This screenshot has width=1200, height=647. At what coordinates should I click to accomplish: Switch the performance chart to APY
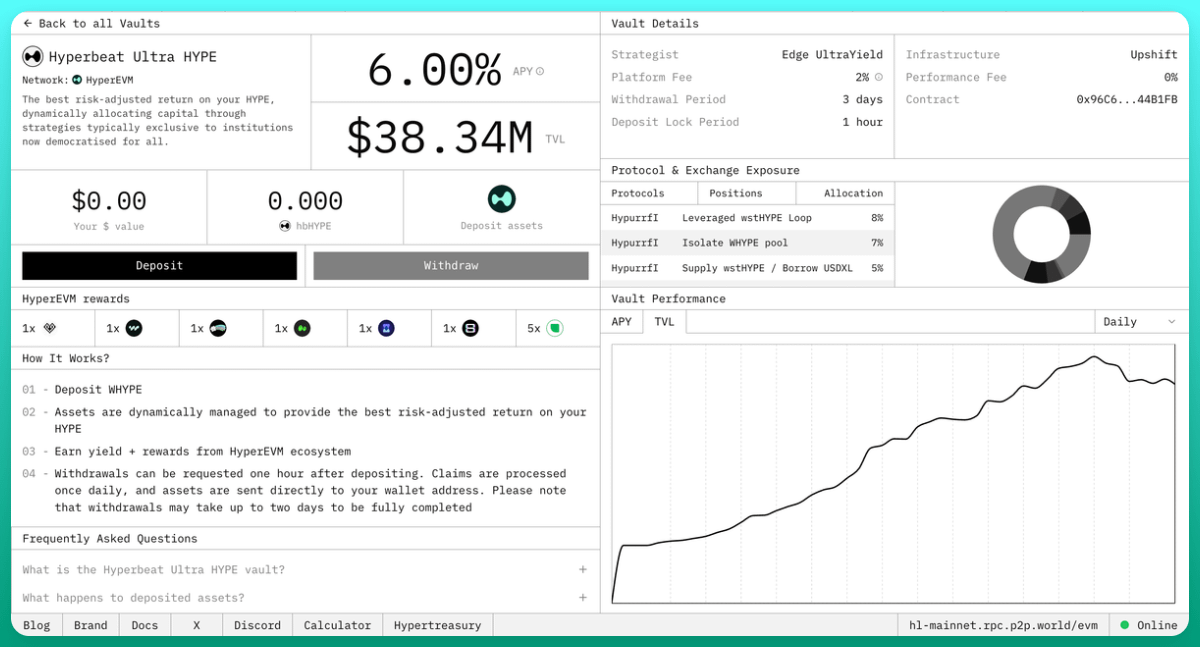point(622,322)
